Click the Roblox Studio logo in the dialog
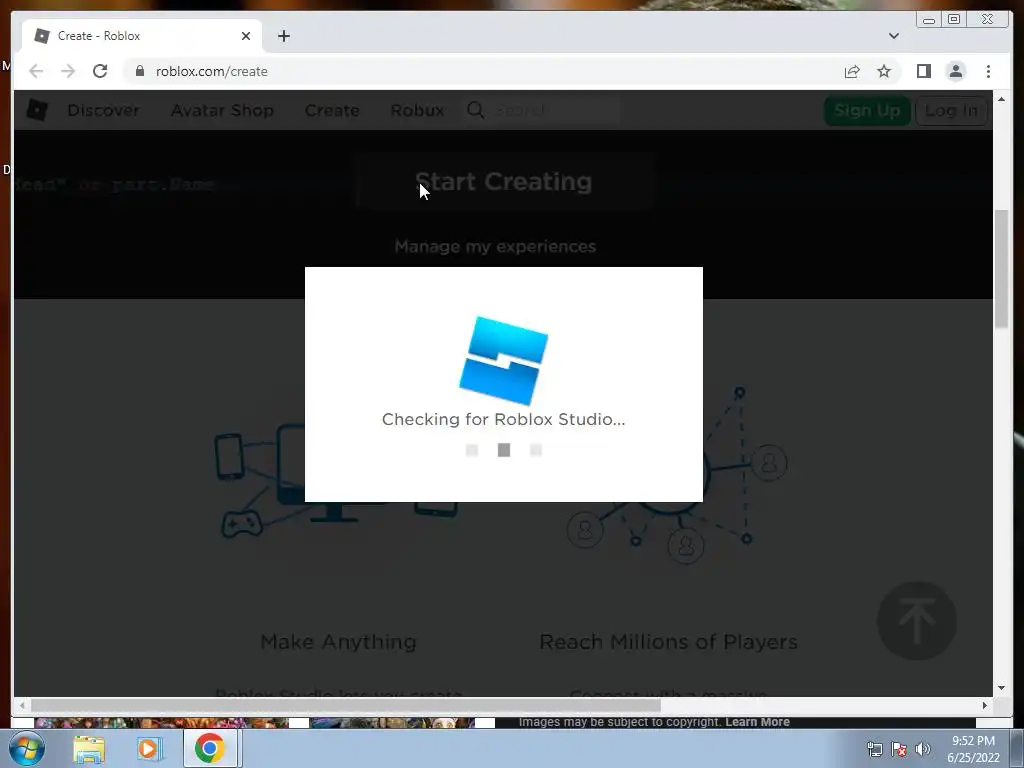 coord(504,360)
